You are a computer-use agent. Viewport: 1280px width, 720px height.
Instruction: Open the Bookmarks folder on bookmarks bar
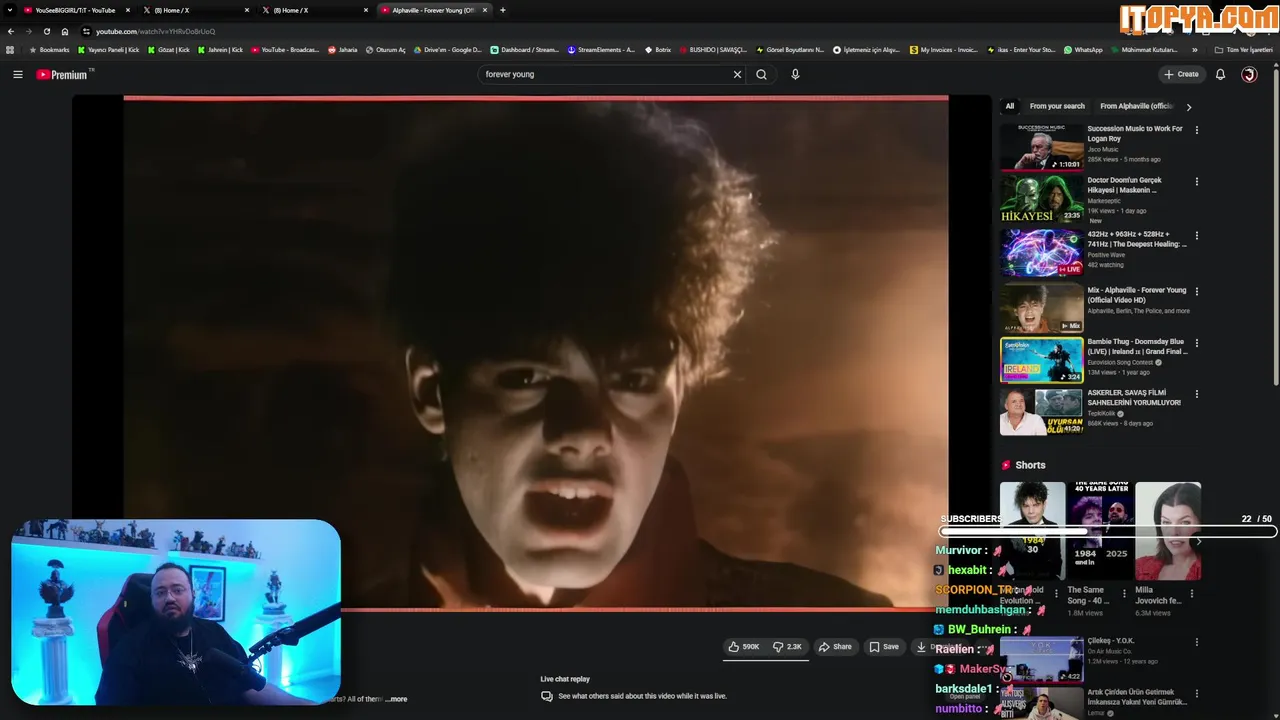[x=49, y=49]
